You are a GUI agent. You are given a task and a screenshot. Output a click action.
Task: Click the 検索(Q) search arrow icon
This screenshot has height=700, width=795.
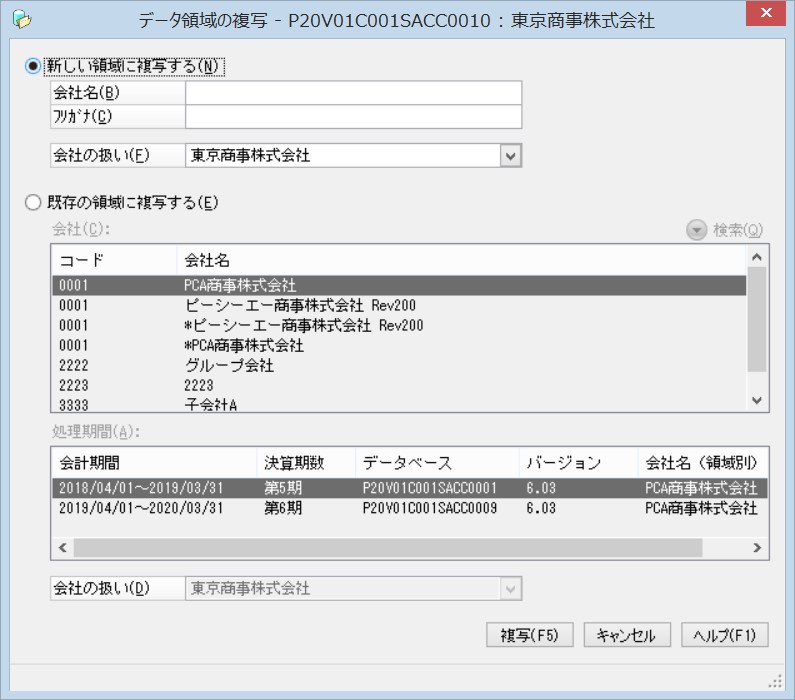point(696,230)
